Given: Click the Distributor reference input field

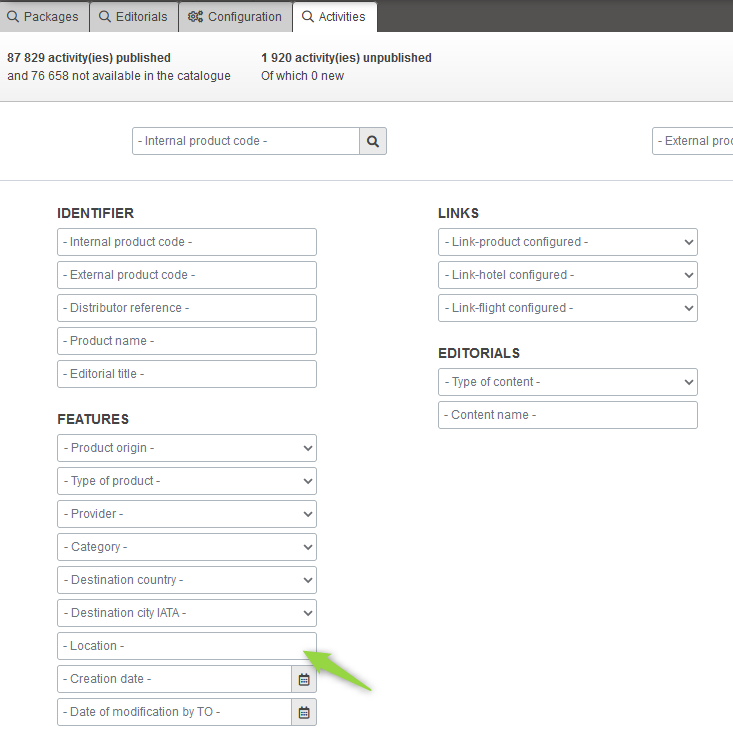Looking at the screenshot, I should click(x=187, y=308).
